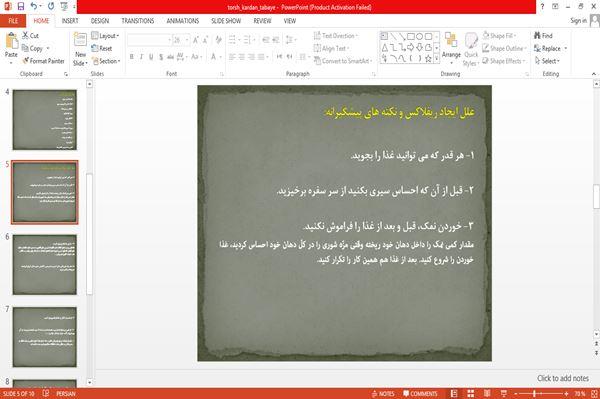Open the Select dropdown in Editing
The height and width of the screenshot is (399, 600).
click(547, 61)
